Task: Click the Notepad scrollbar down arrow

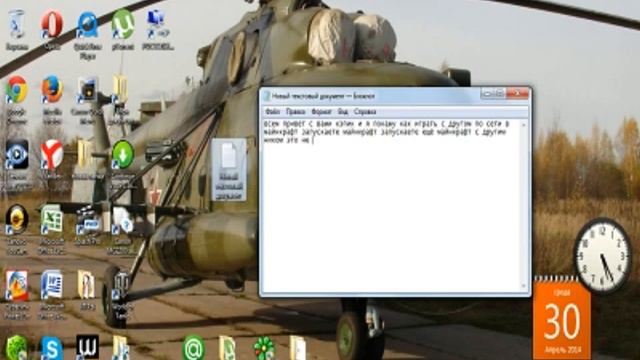Action: 524,287
